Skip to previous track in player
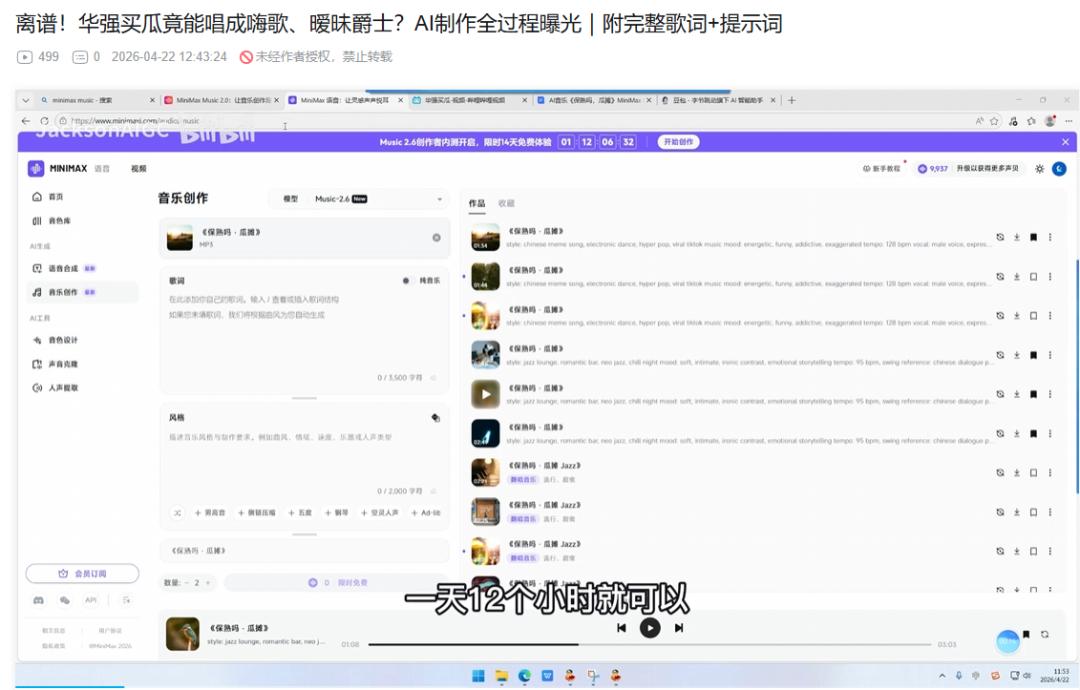The image size is (1080, 690). tap(621, 628)
